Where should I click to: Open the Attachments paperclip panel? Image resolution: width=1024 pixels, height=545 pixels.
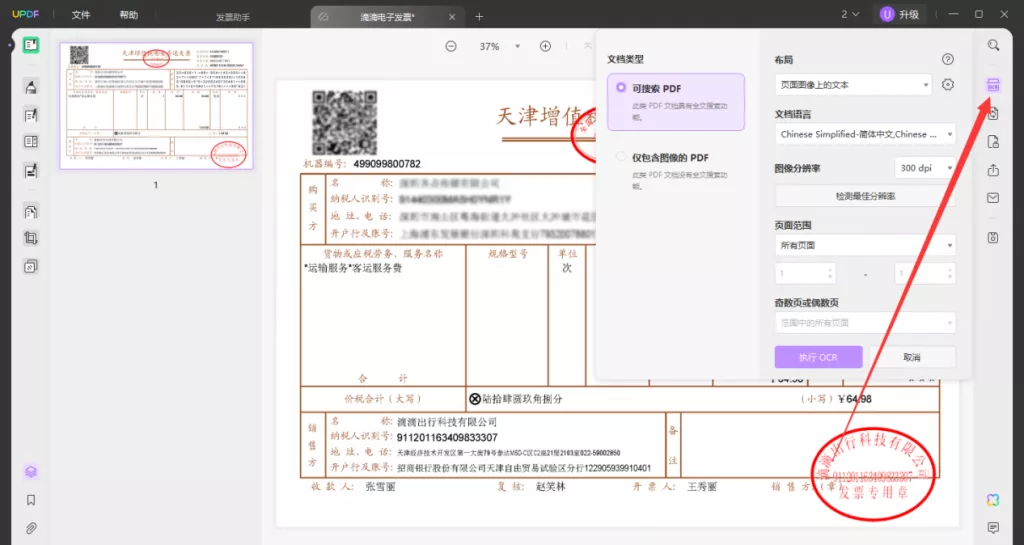point(31,528)
